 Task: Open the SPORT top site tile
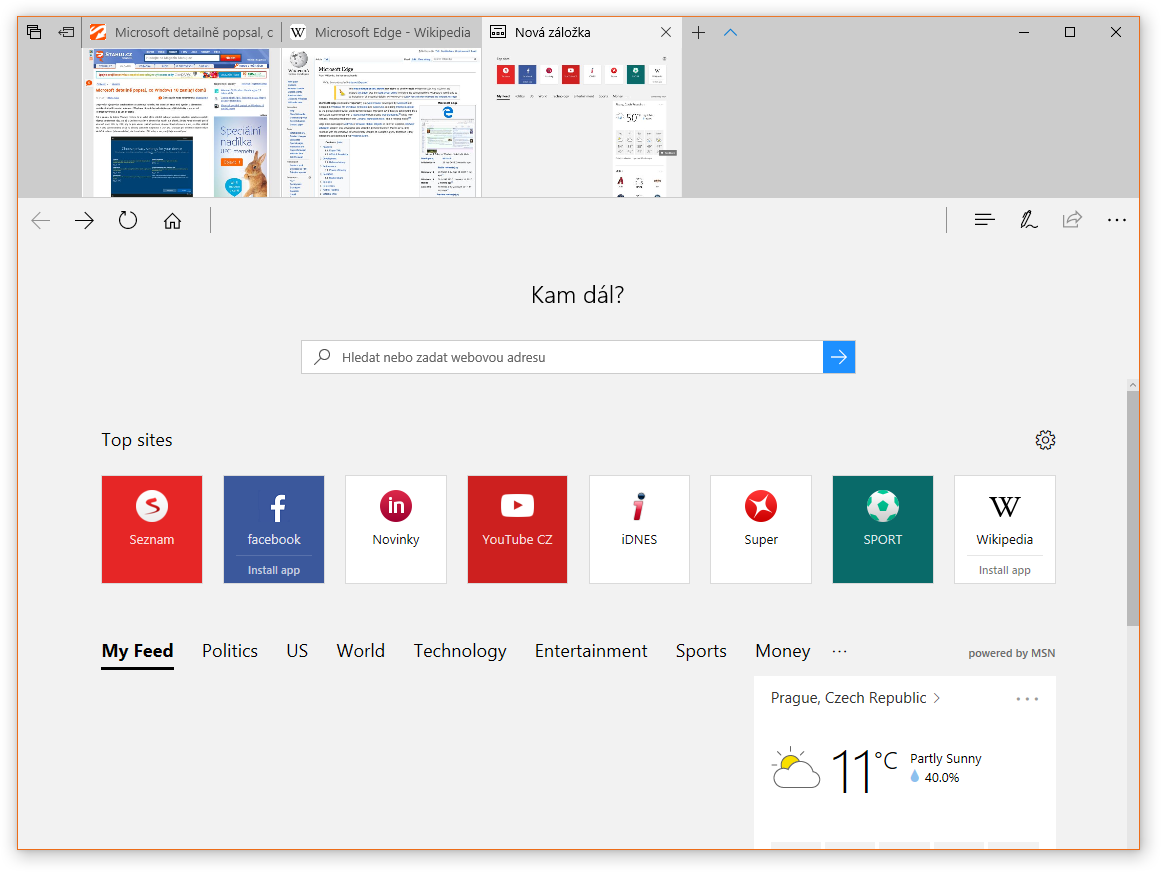[883, 529]
